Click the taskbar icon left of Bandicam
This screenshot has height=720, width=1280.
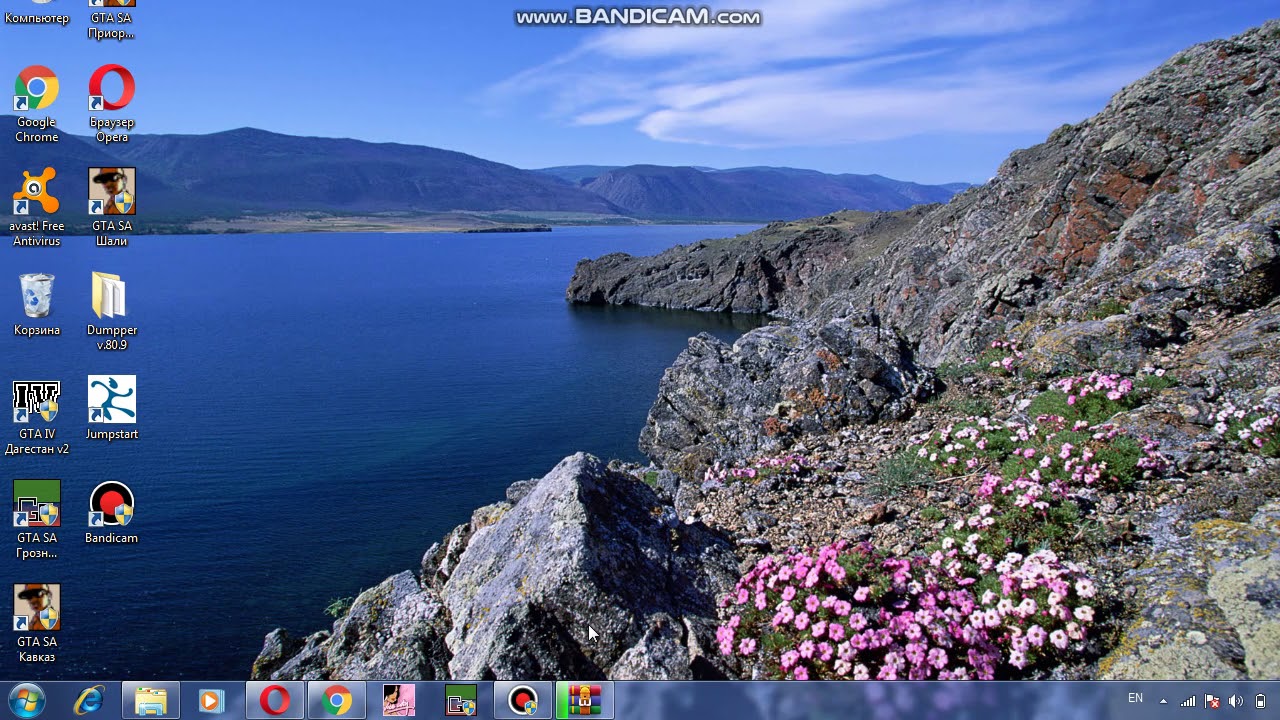(461, 701)
